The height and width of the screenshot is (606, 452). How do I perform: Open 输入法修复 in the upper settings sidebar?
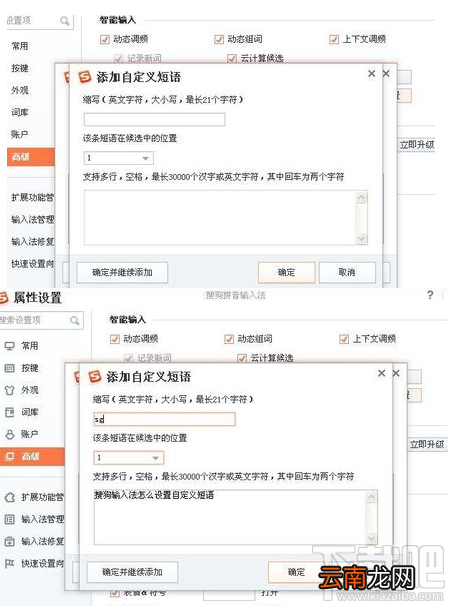pyautogui.click(x=32, y=242)
